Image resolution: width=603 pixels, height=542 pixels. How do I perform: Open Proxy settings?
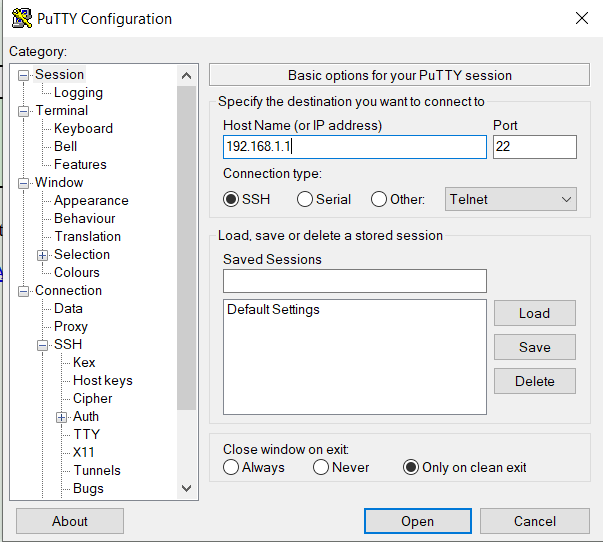coord(71,327)
